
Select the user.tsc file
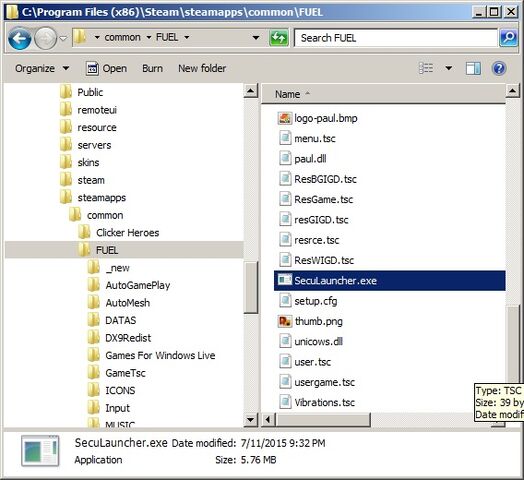(305, 362)
